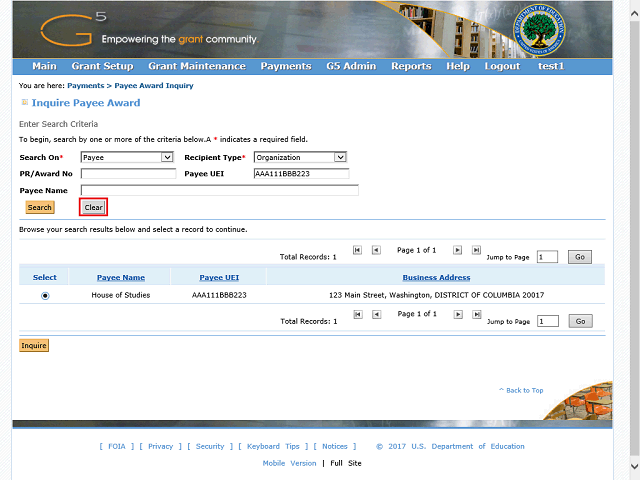Go to next page in top pager
640x480 pixels.
coord(458,250)
